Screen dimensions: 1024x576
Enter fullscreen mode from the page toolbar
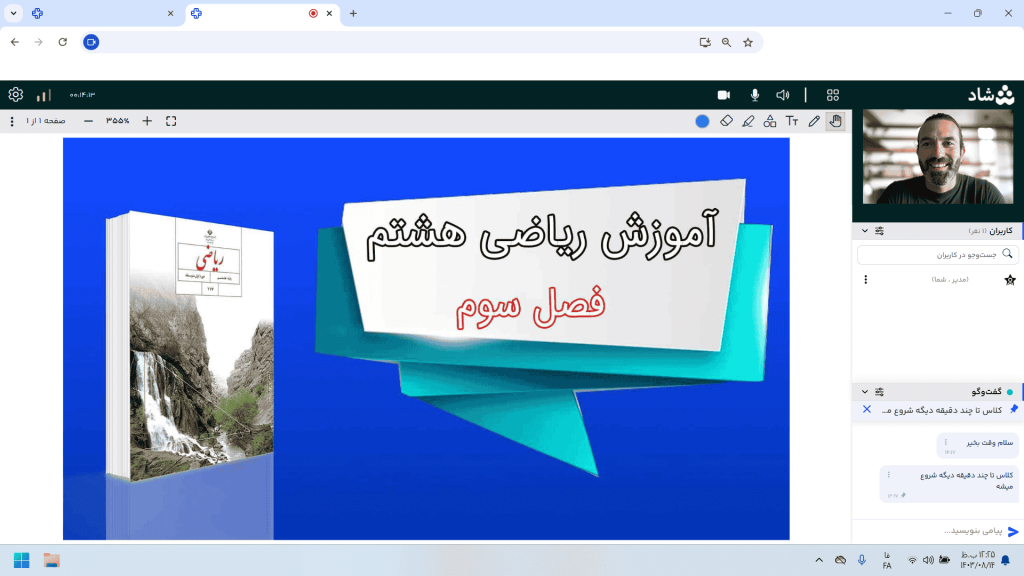point(170,120)
